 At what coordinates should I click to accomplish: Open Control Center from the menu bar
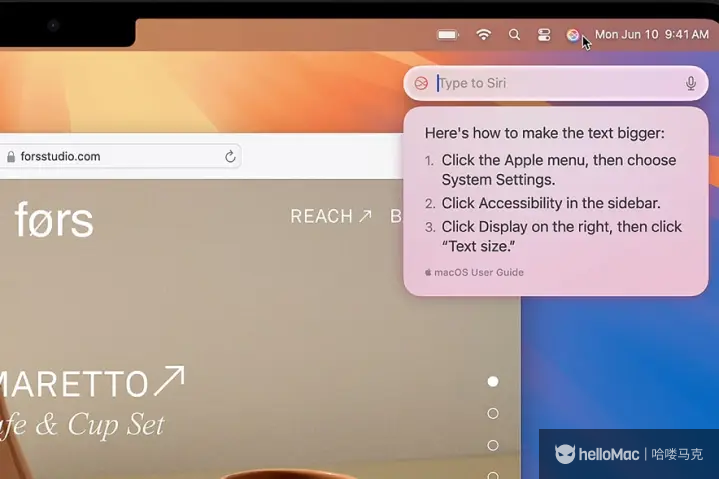click(544, 35)
